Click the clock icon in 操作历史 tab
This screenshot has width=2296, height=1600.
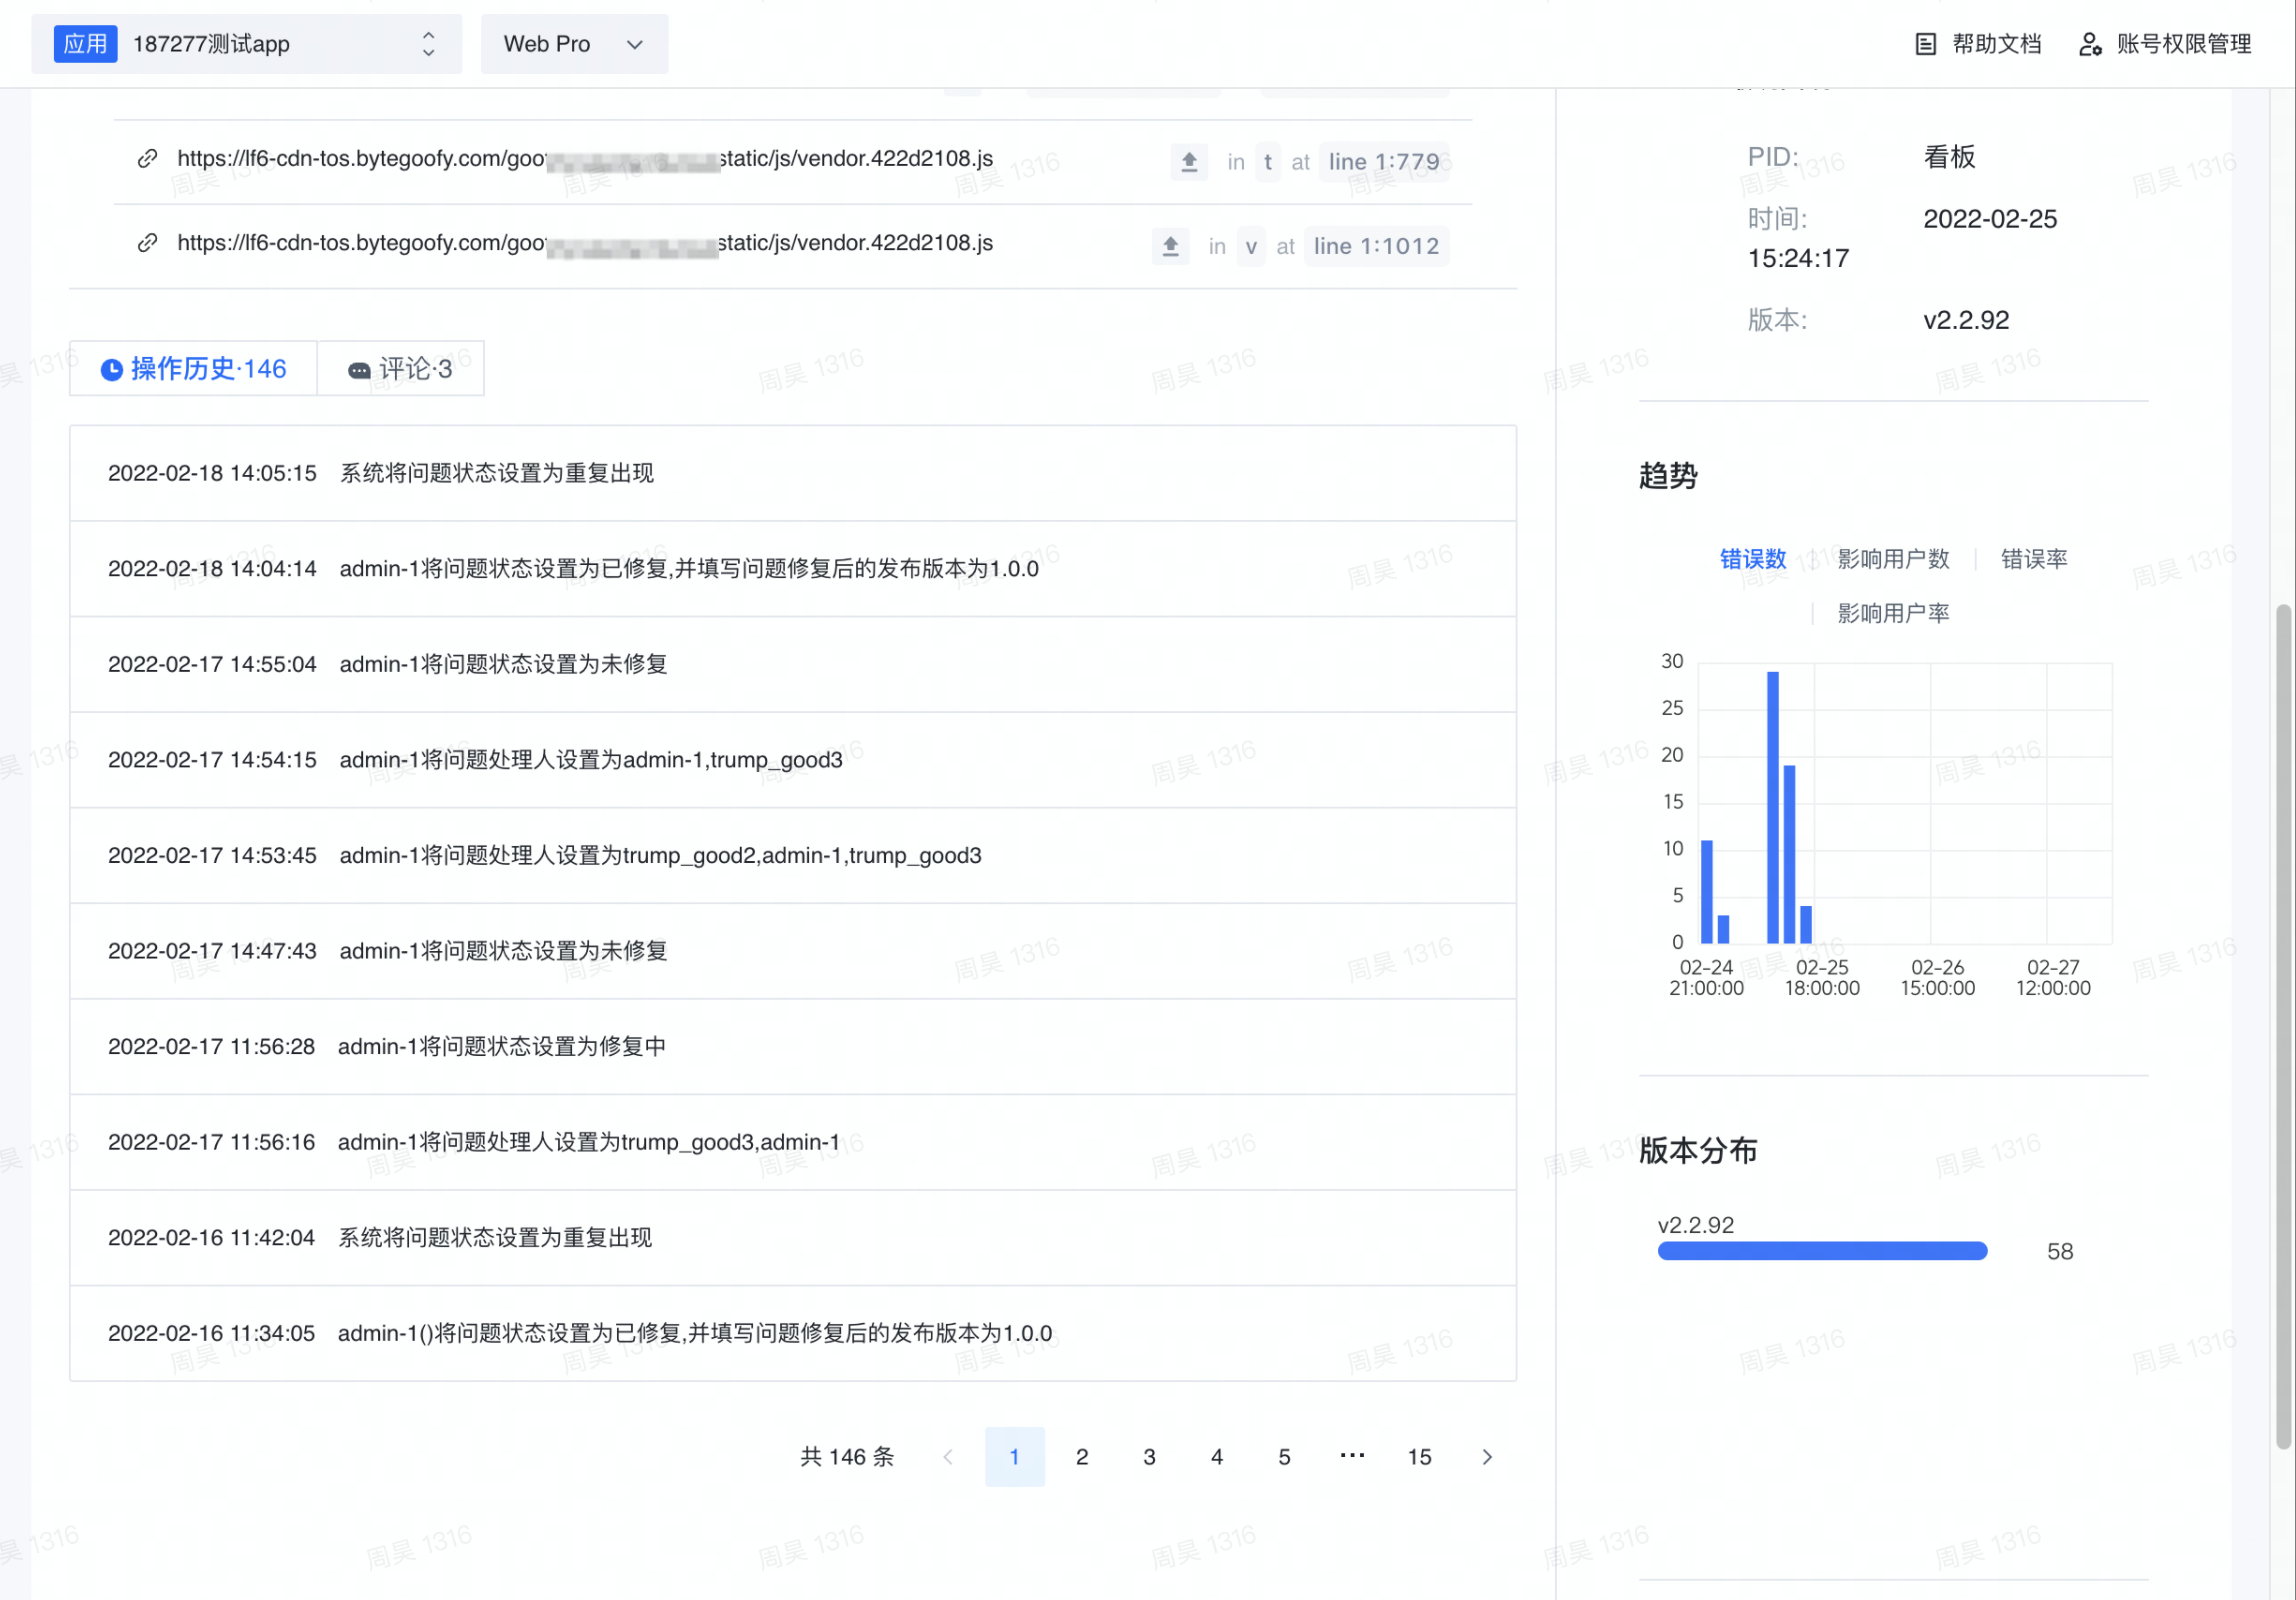tap(112, 370)
